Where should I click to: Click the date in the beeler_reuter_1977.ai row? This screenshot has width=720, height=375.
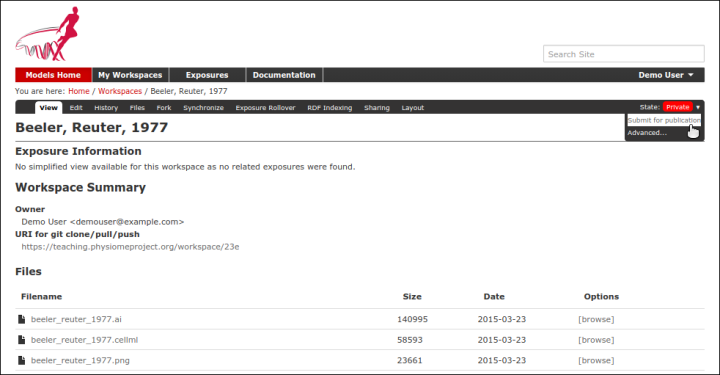(502, 319)
